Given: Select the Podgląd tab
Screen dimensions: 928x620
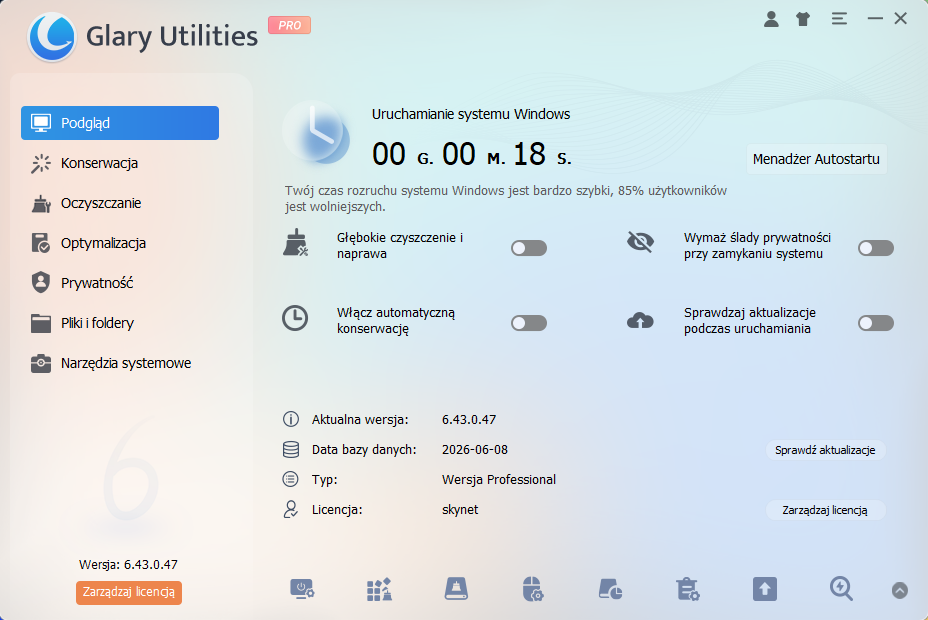Looking at the screenshot, I should coord(120,123).
